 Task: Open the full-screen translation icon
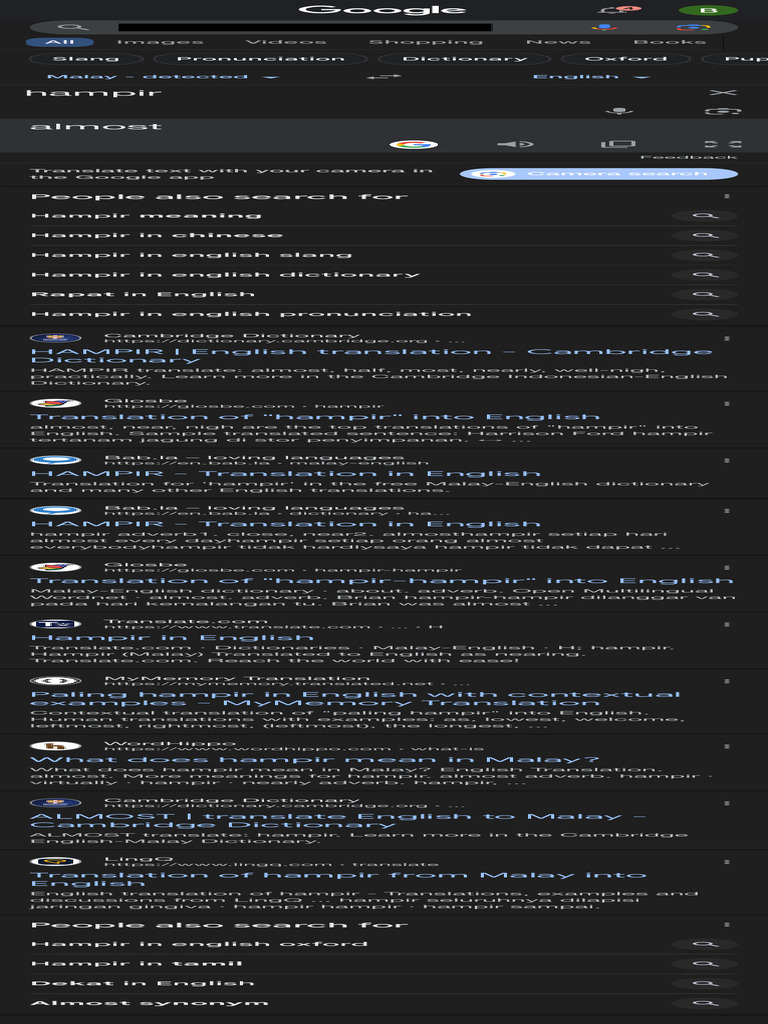(x=722, y=144)
